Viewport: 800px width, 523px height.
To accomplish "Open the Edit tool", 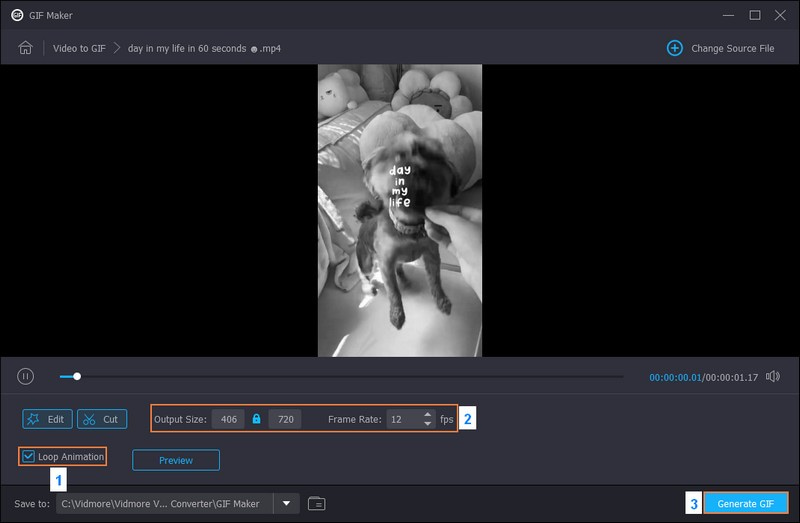I will point(47,419).
